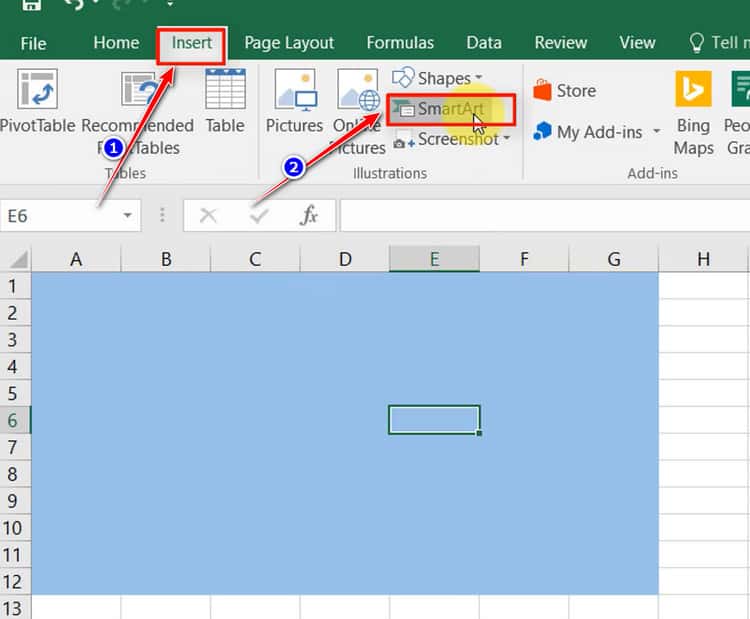Select row 11 header

pyautogui.click(x=15, y=554)
